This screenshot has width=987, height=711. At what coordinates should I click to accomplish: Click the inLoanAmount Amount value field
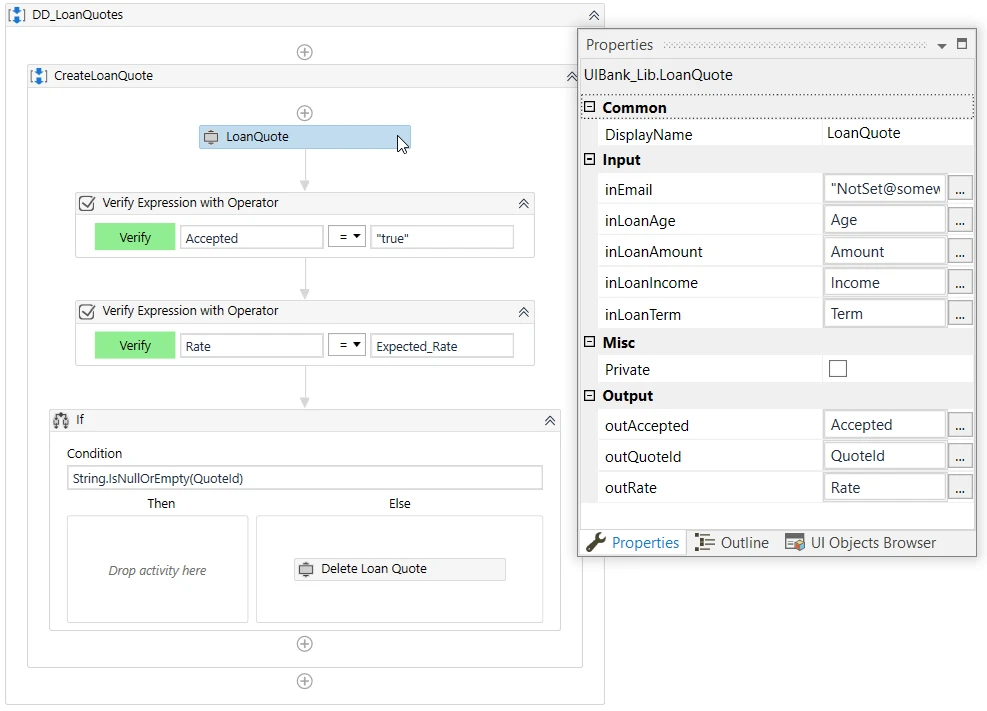(x=884, y=251)
